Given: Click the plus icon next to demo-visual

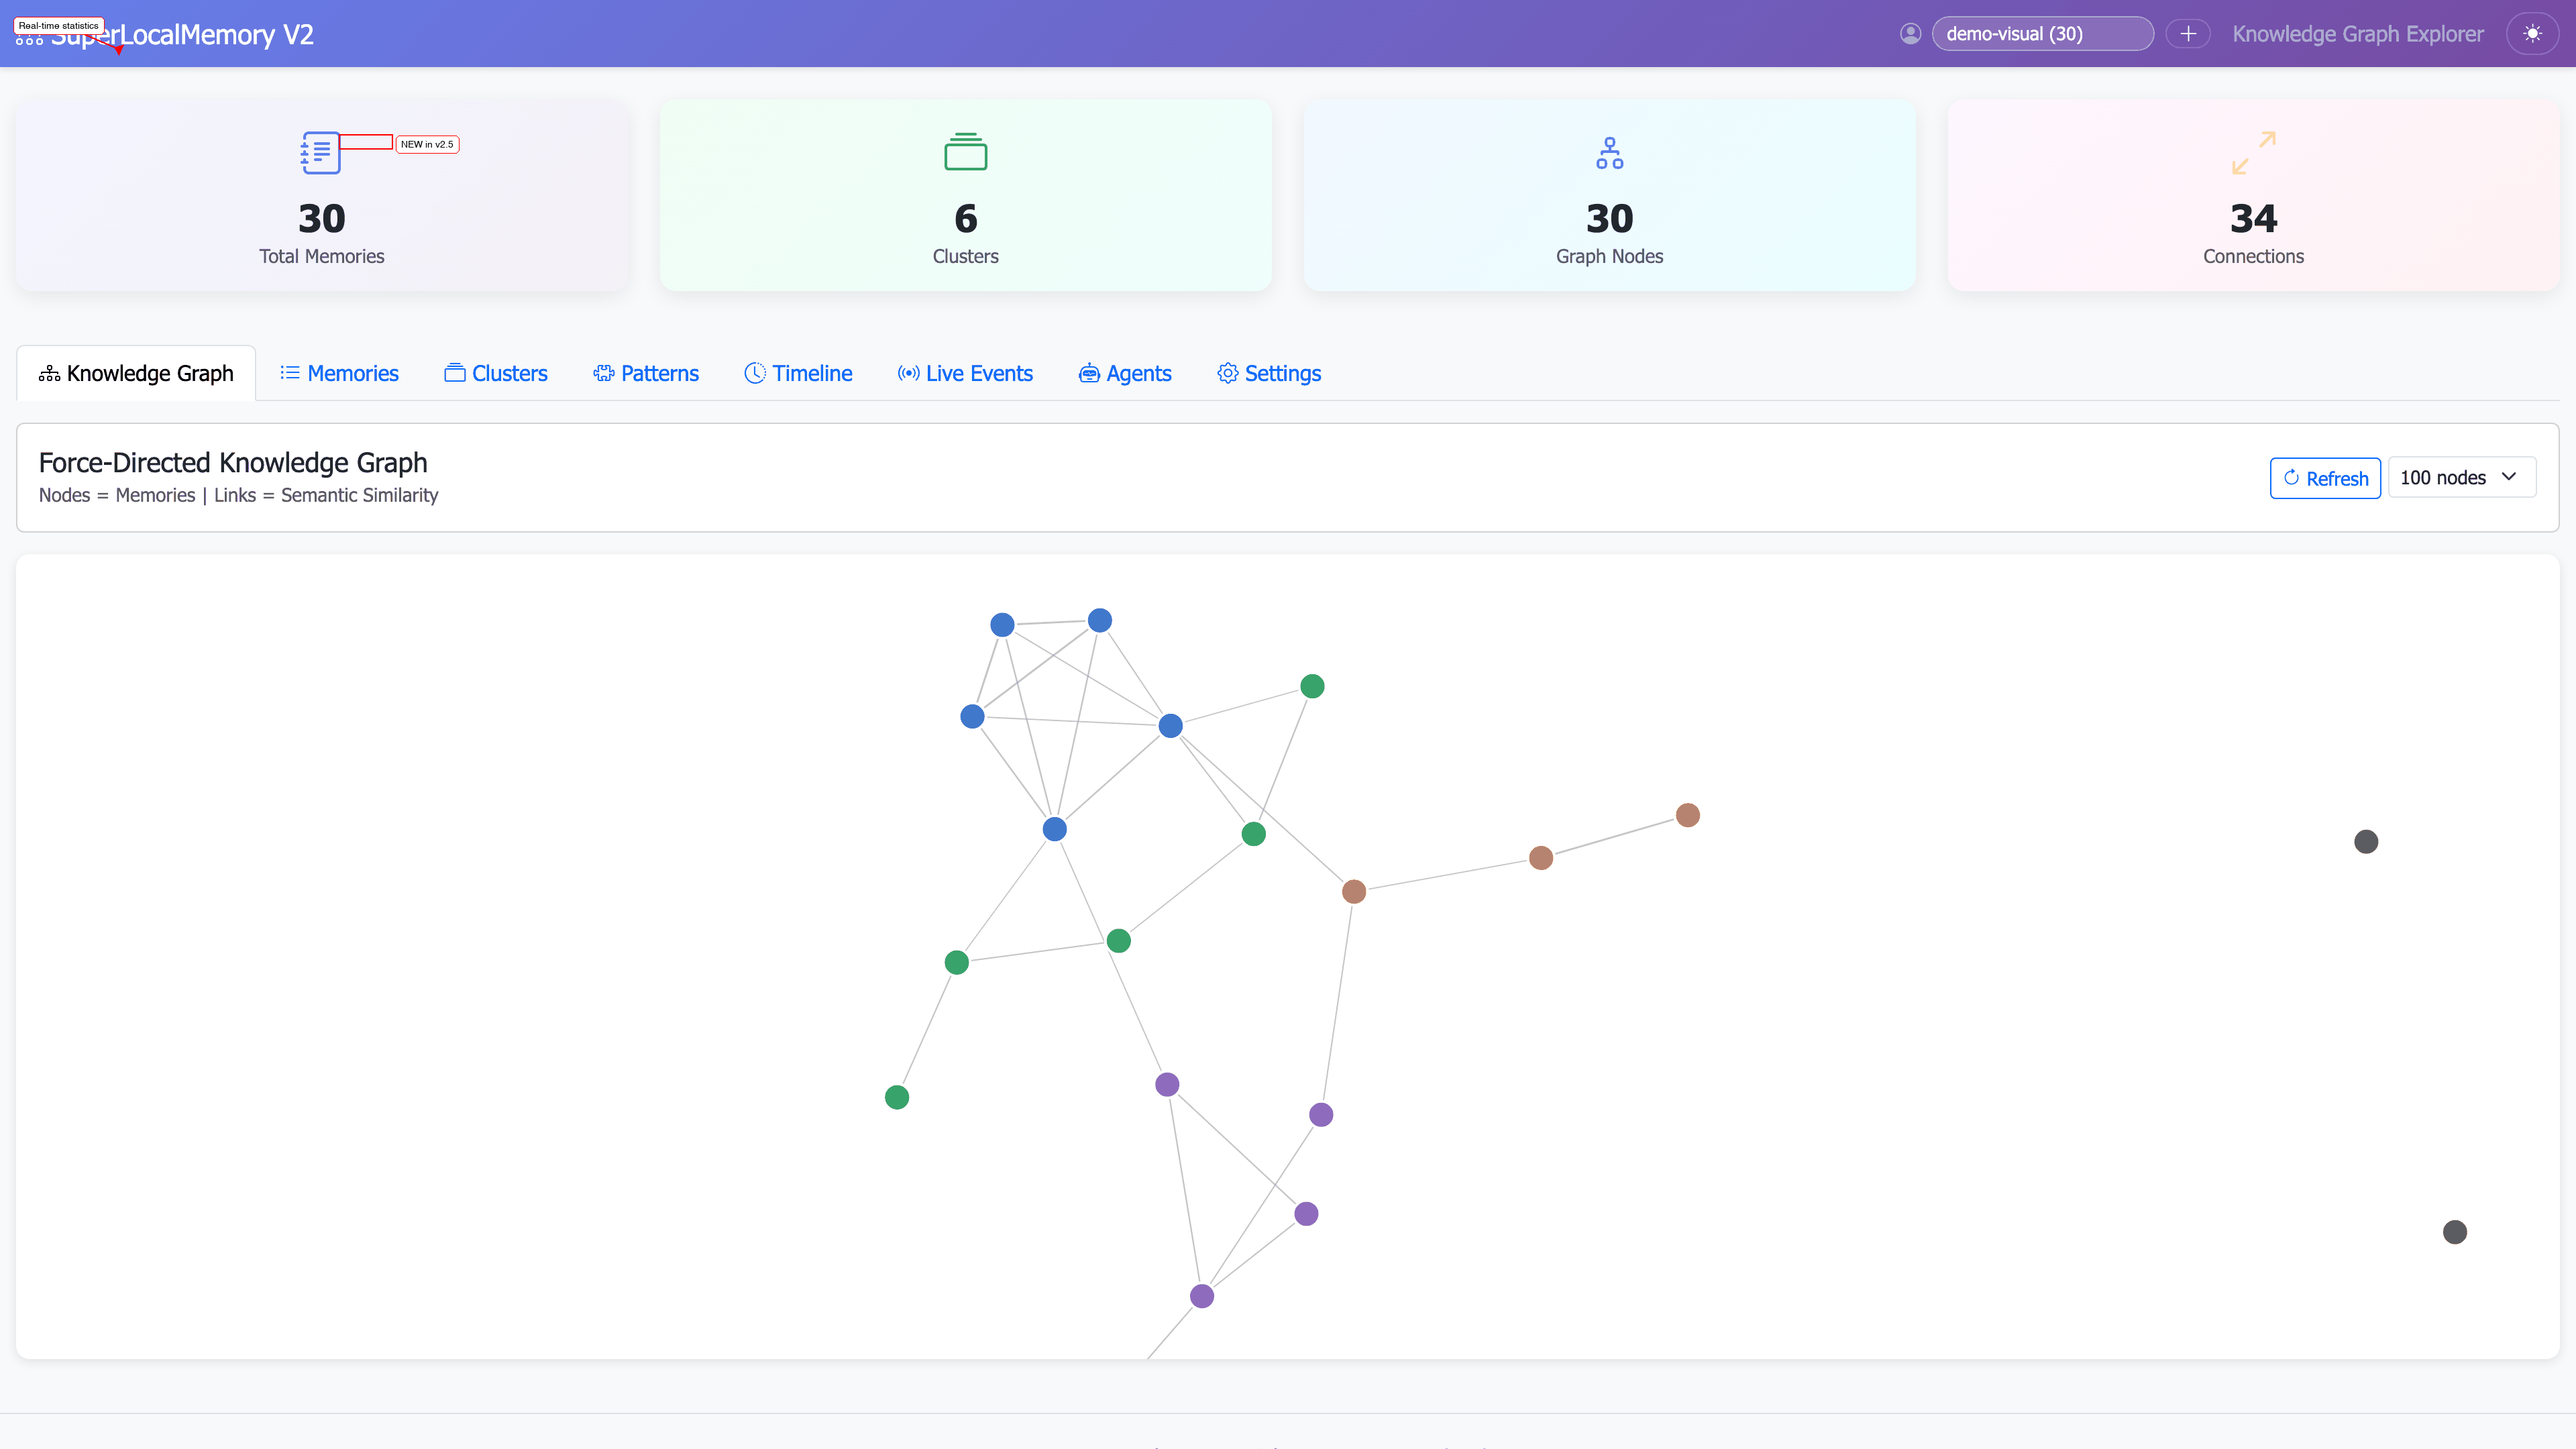Looking at the screenshot, I should 2189,33.
